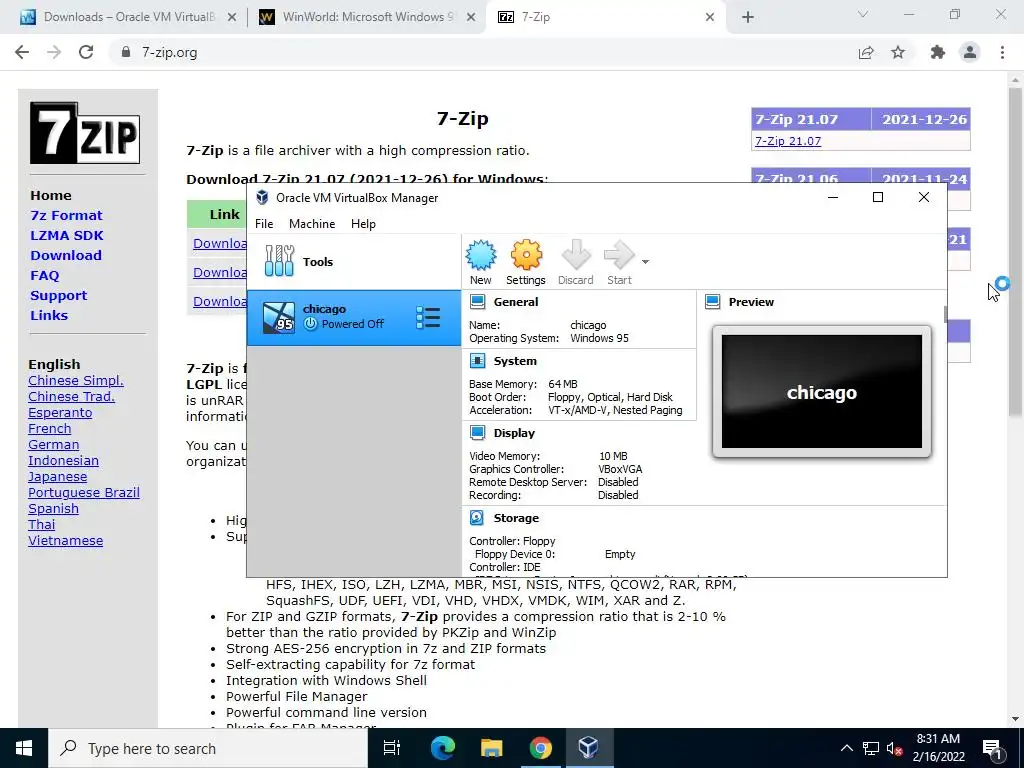The height and width of the screenshot is (768, 1024).
Task: Open the FAQ link
Action: (x=44, y=276)
